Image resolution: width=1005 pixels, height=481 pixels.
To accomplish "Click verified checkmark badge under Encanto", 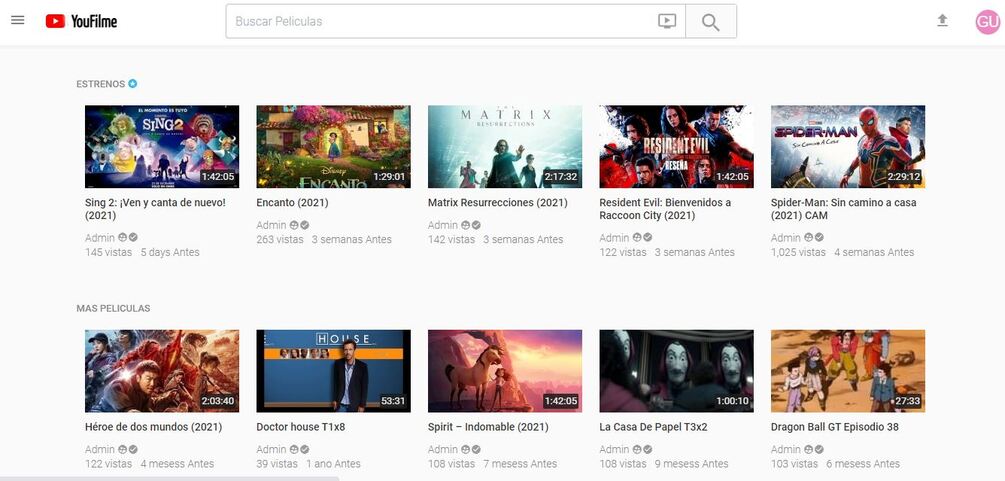I will (305, 225).
